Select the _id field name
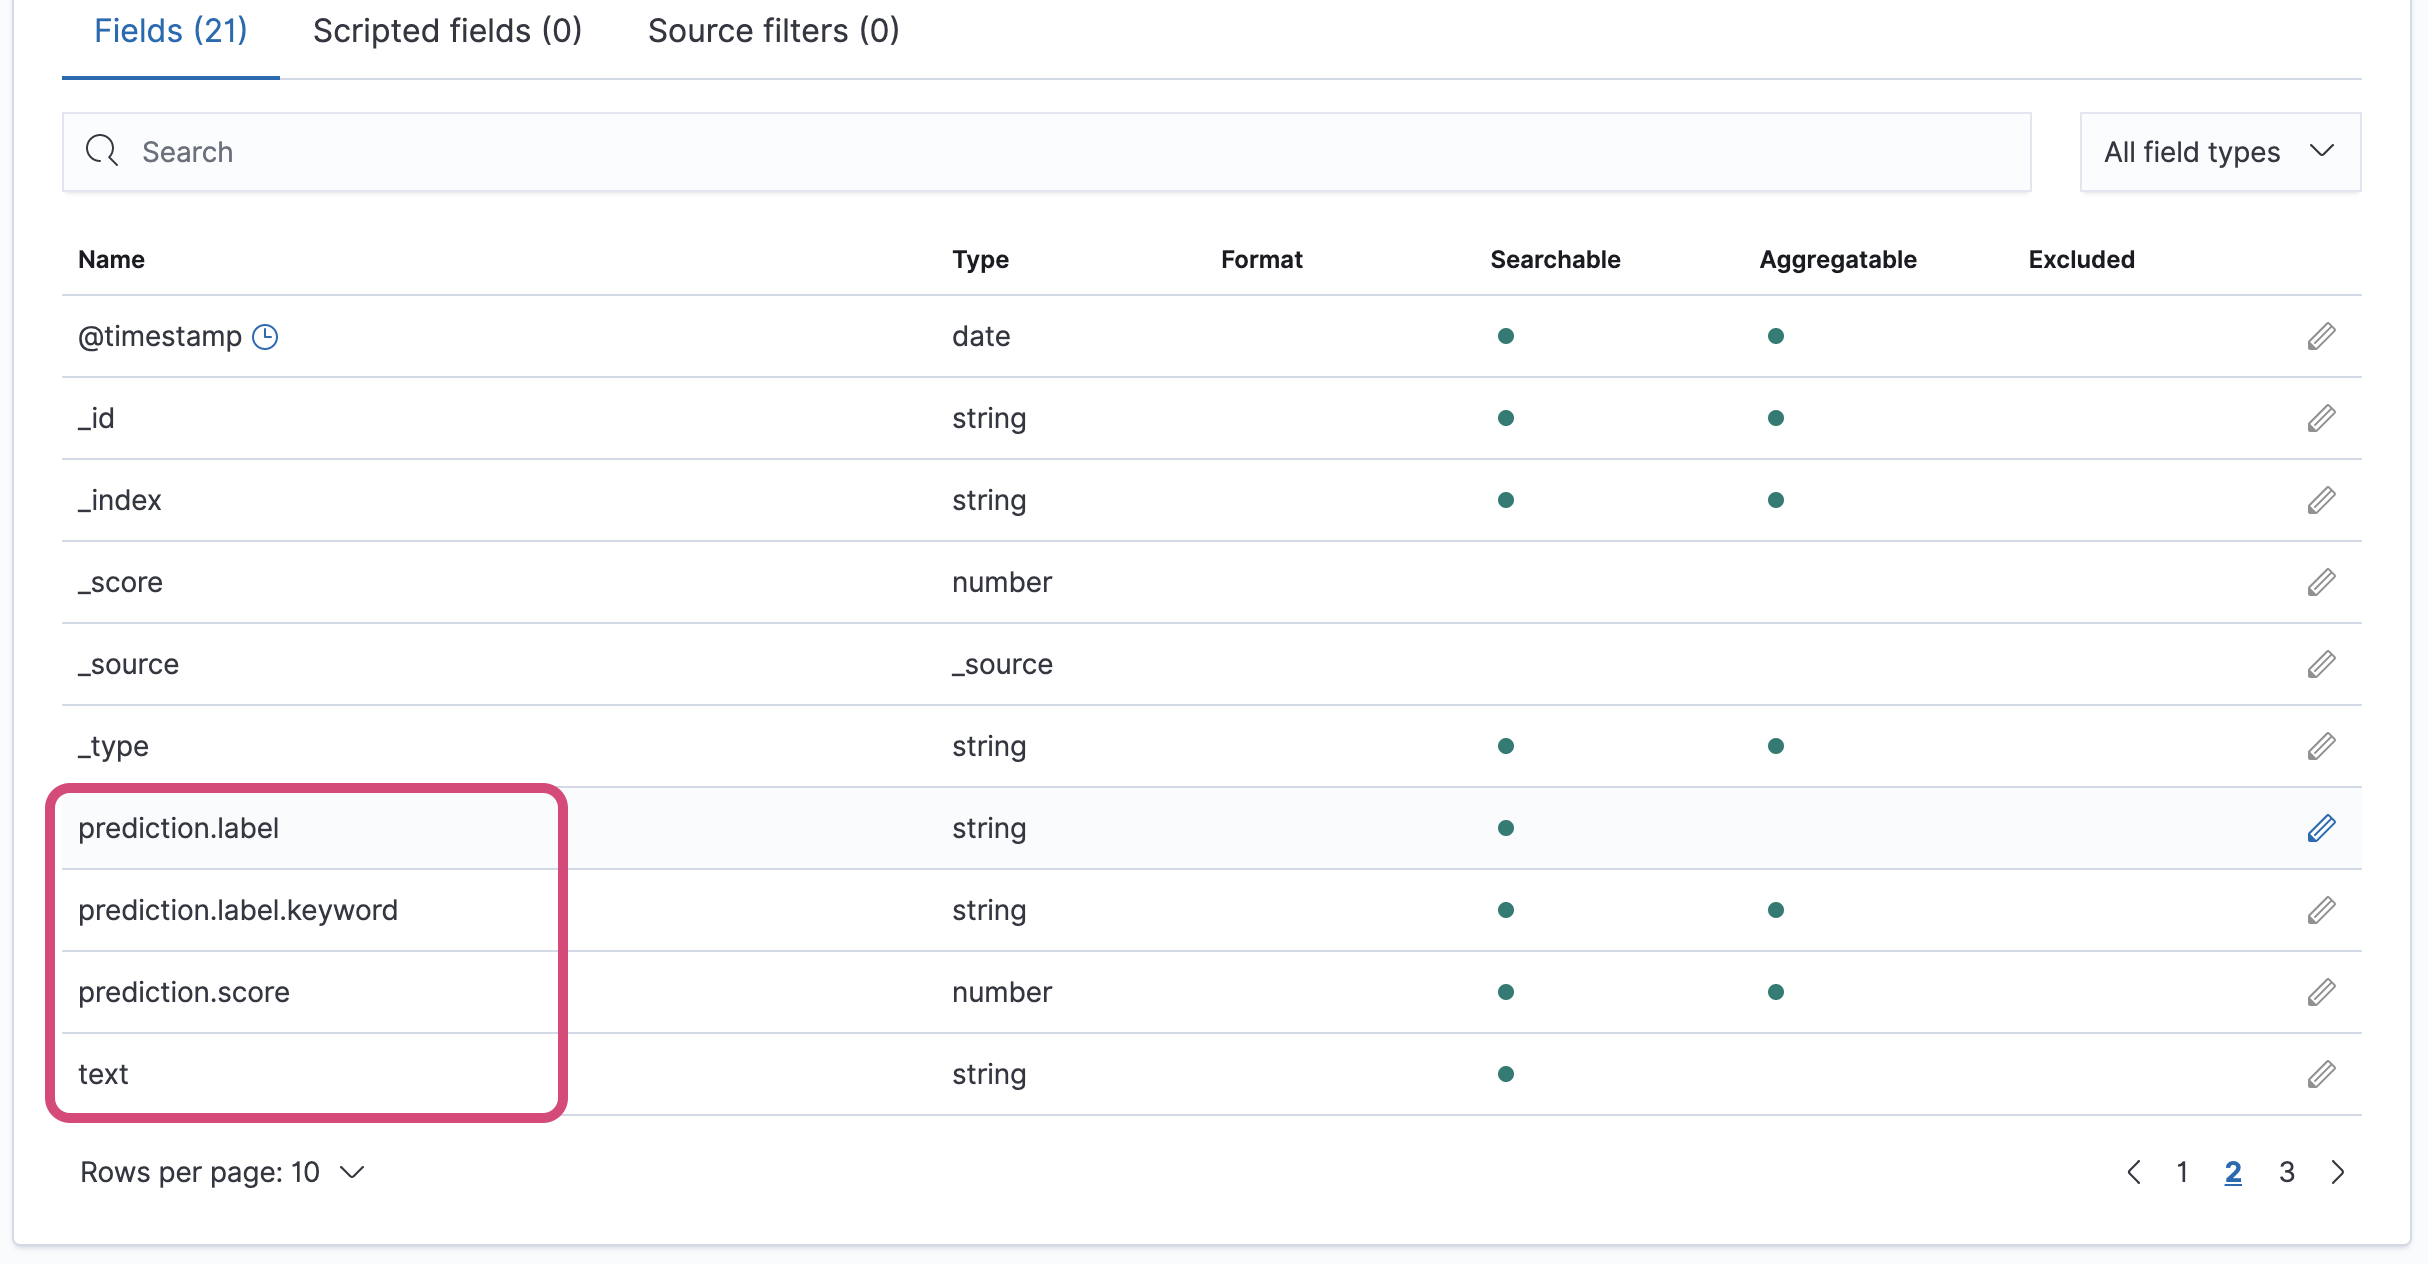 (96, 418)
